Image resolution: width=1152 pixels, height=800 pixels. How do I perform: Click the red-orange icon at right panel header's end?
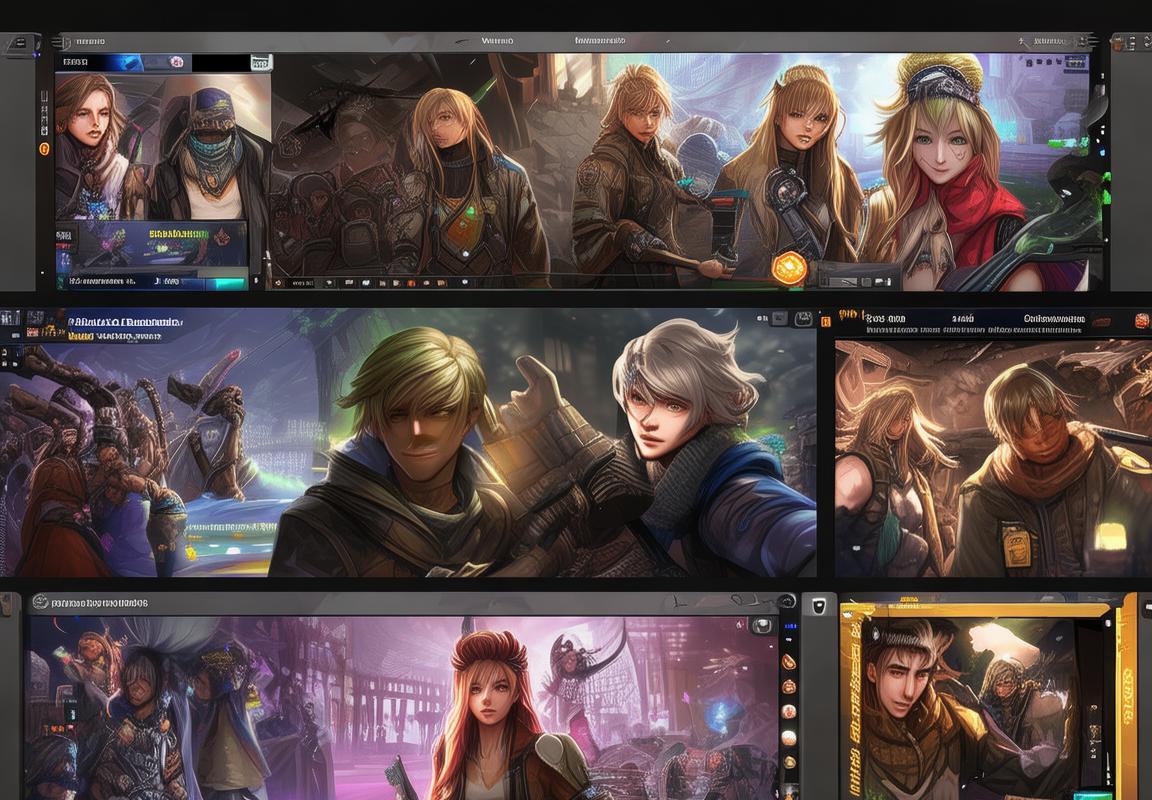(1142, 320)
